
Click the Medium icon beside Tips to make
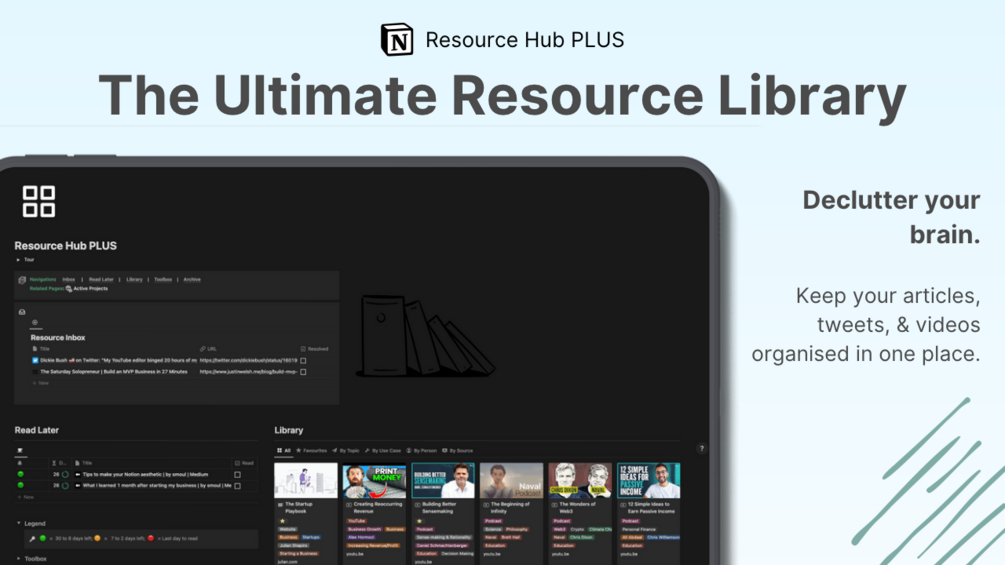click(78, 475)
